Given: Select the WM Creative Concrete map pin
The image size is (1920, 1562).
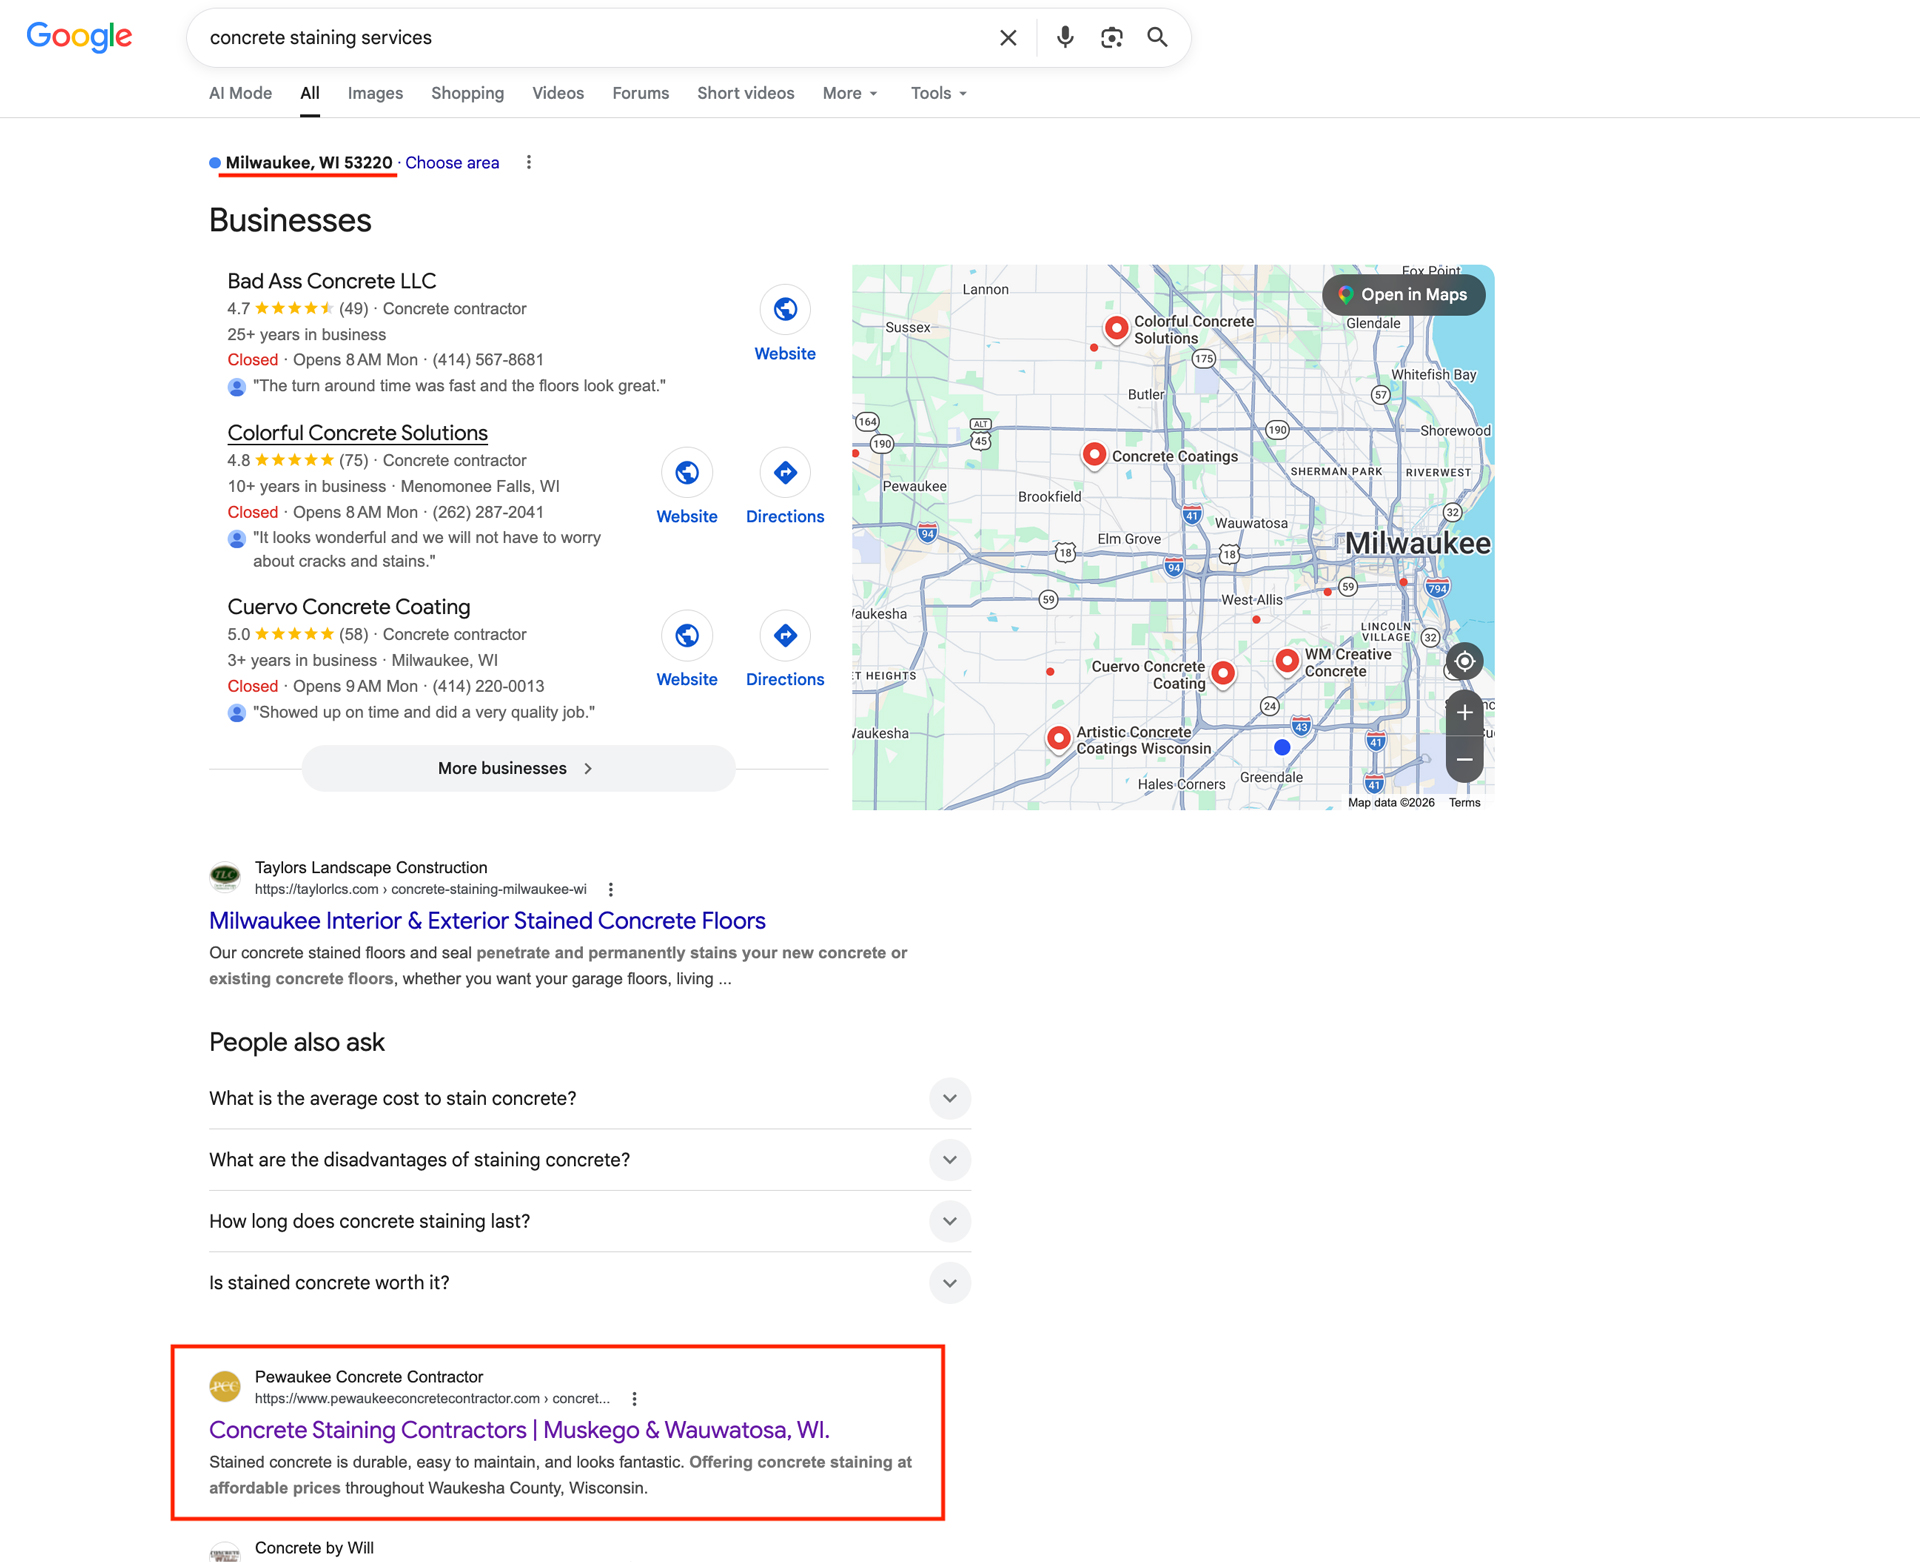Looking at the screenshot, I should tap(1287, 661).
